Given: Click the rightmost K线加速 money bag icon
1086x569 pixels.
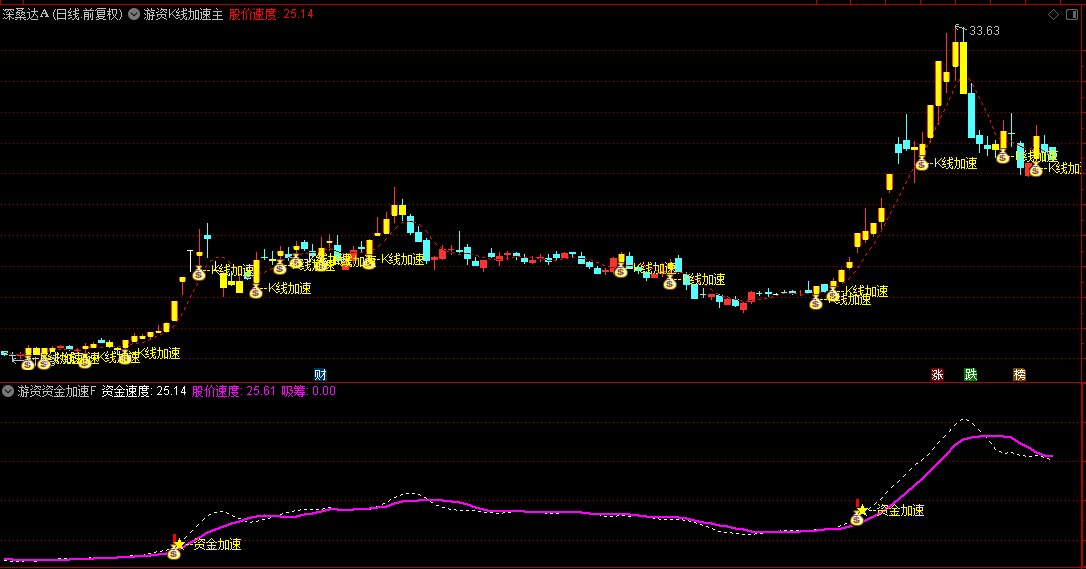Looking at the screenshot, I should pos(1035,170).
